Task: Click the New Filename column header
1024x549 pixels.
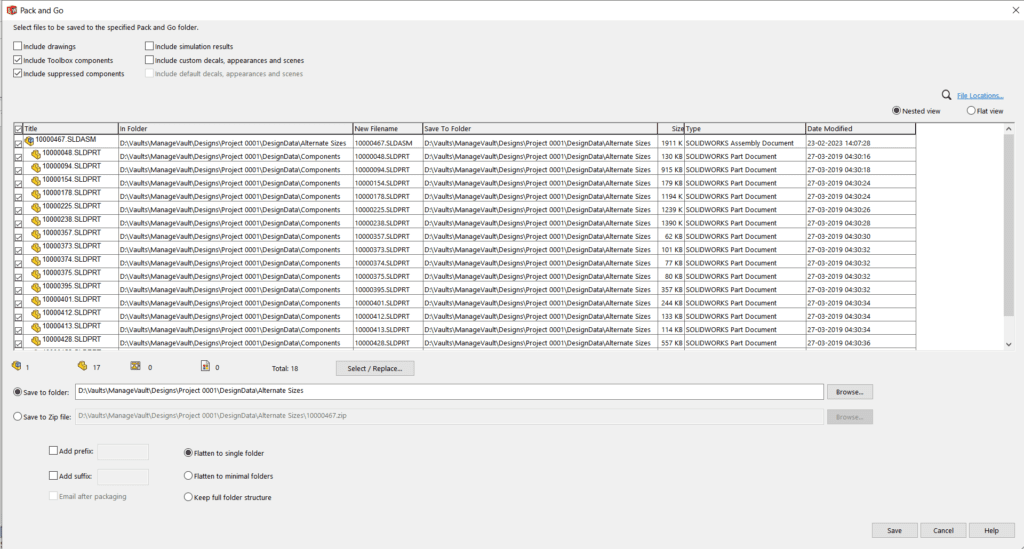Action: 386,129
